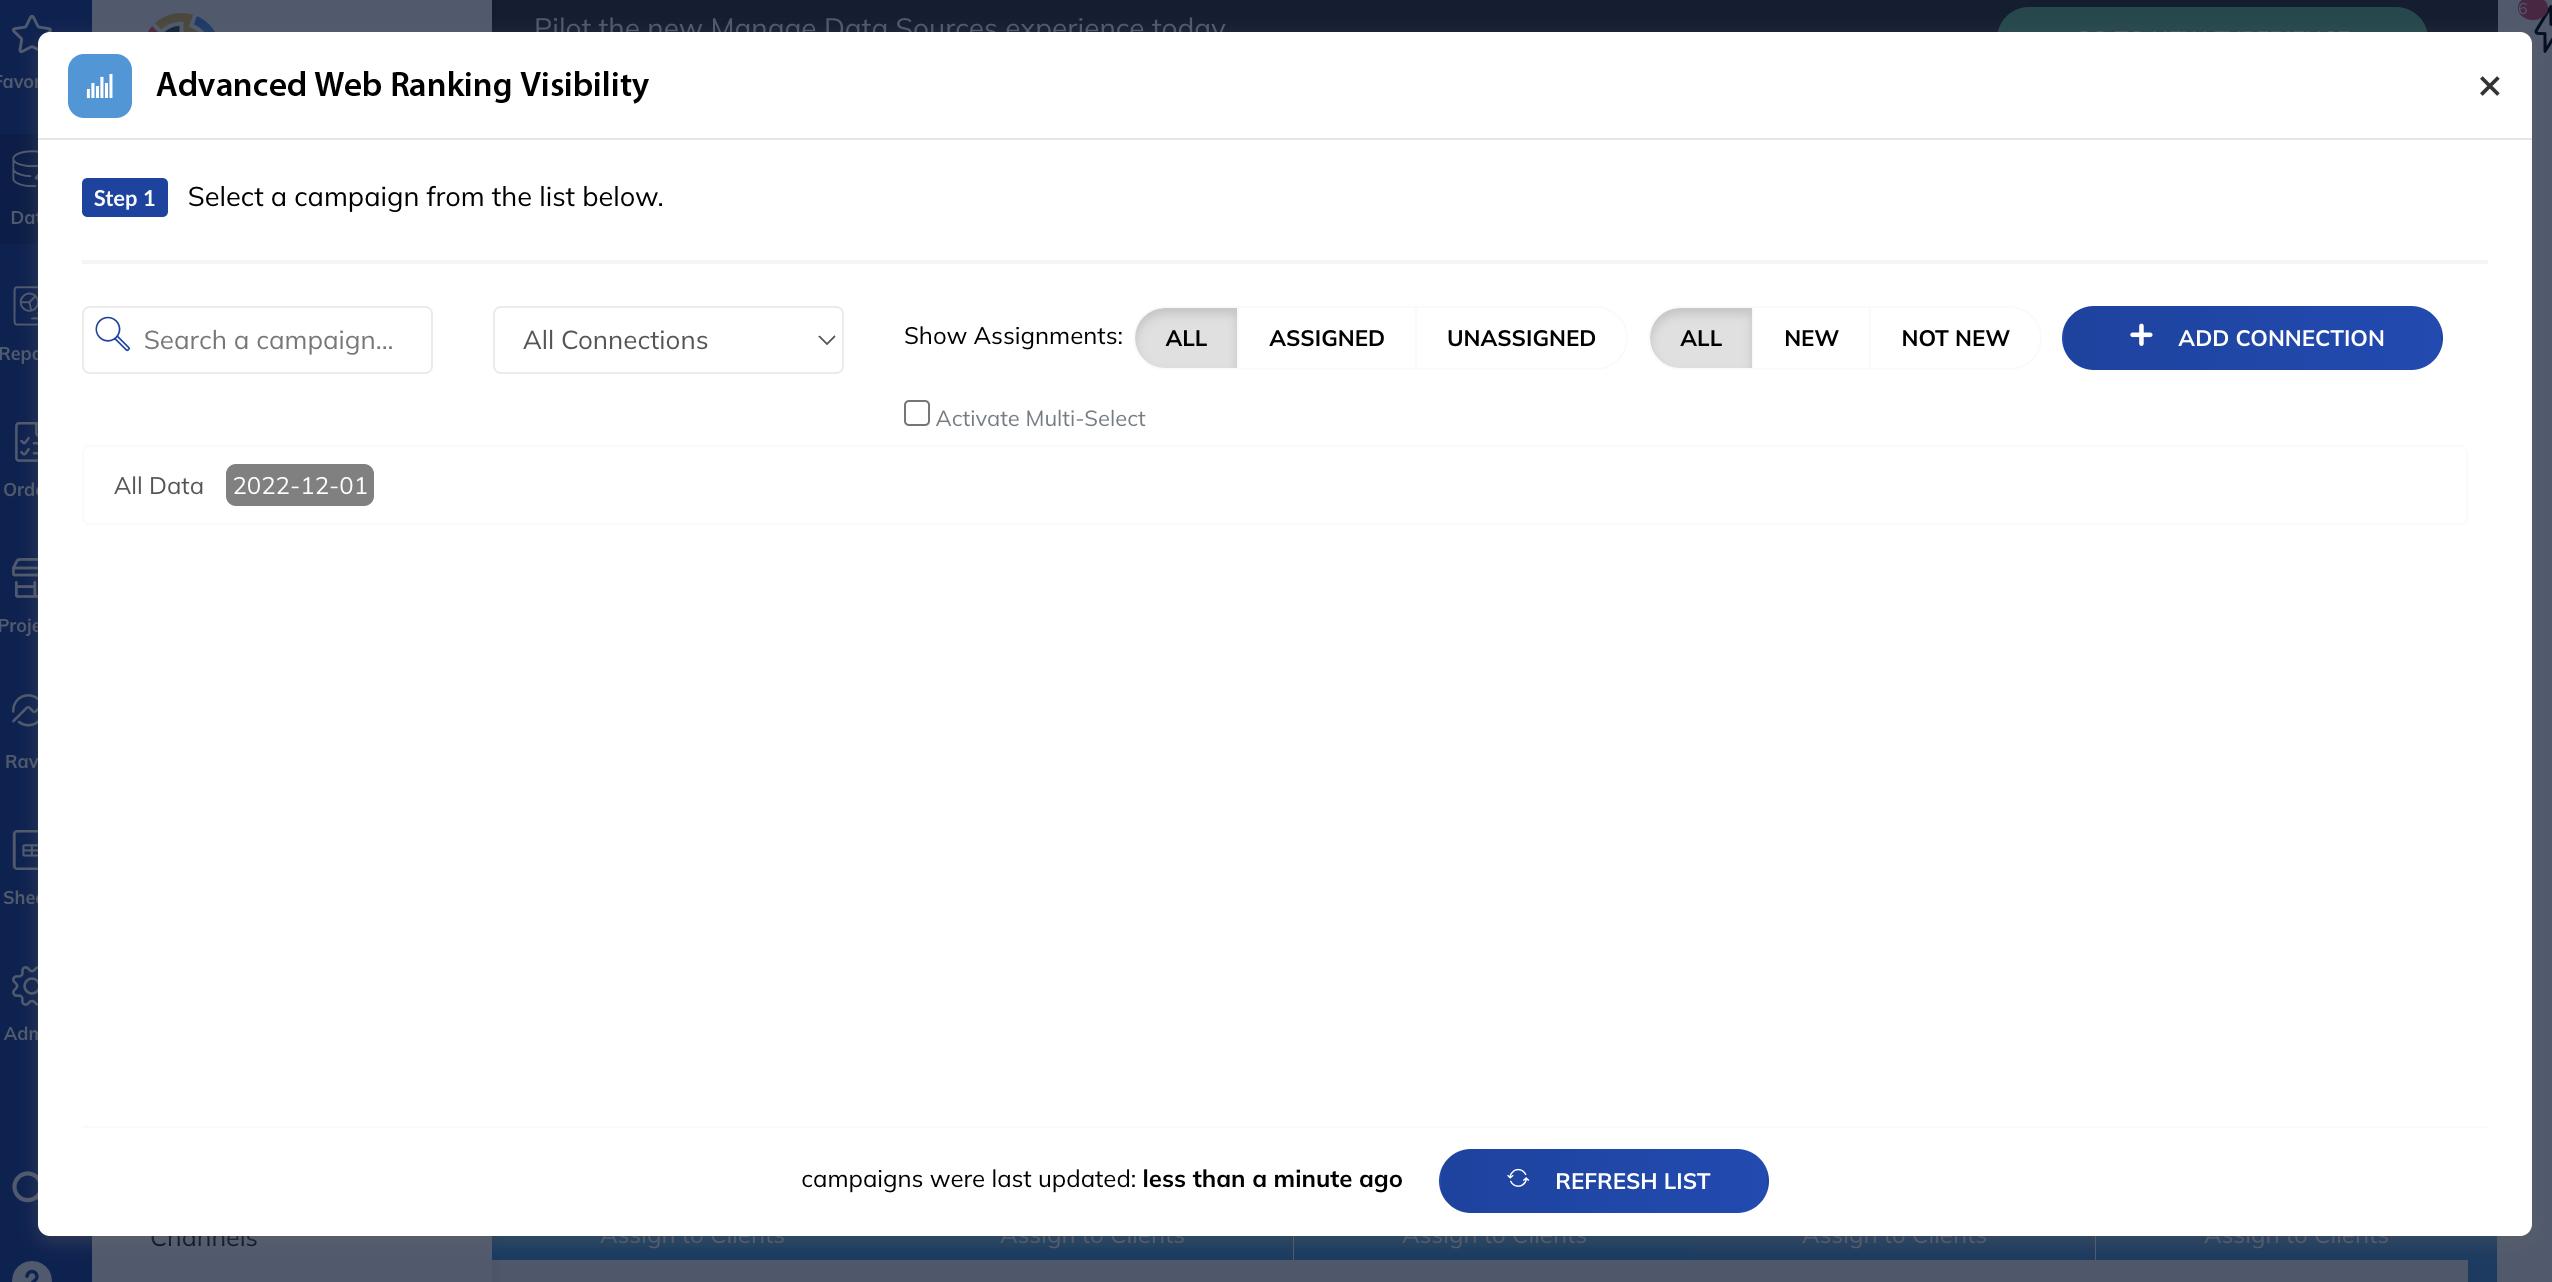Open the All Connections dropdown
The width and height of the screenshot is (2552, 1282).
pyautogui.click(x=667, y=339)
